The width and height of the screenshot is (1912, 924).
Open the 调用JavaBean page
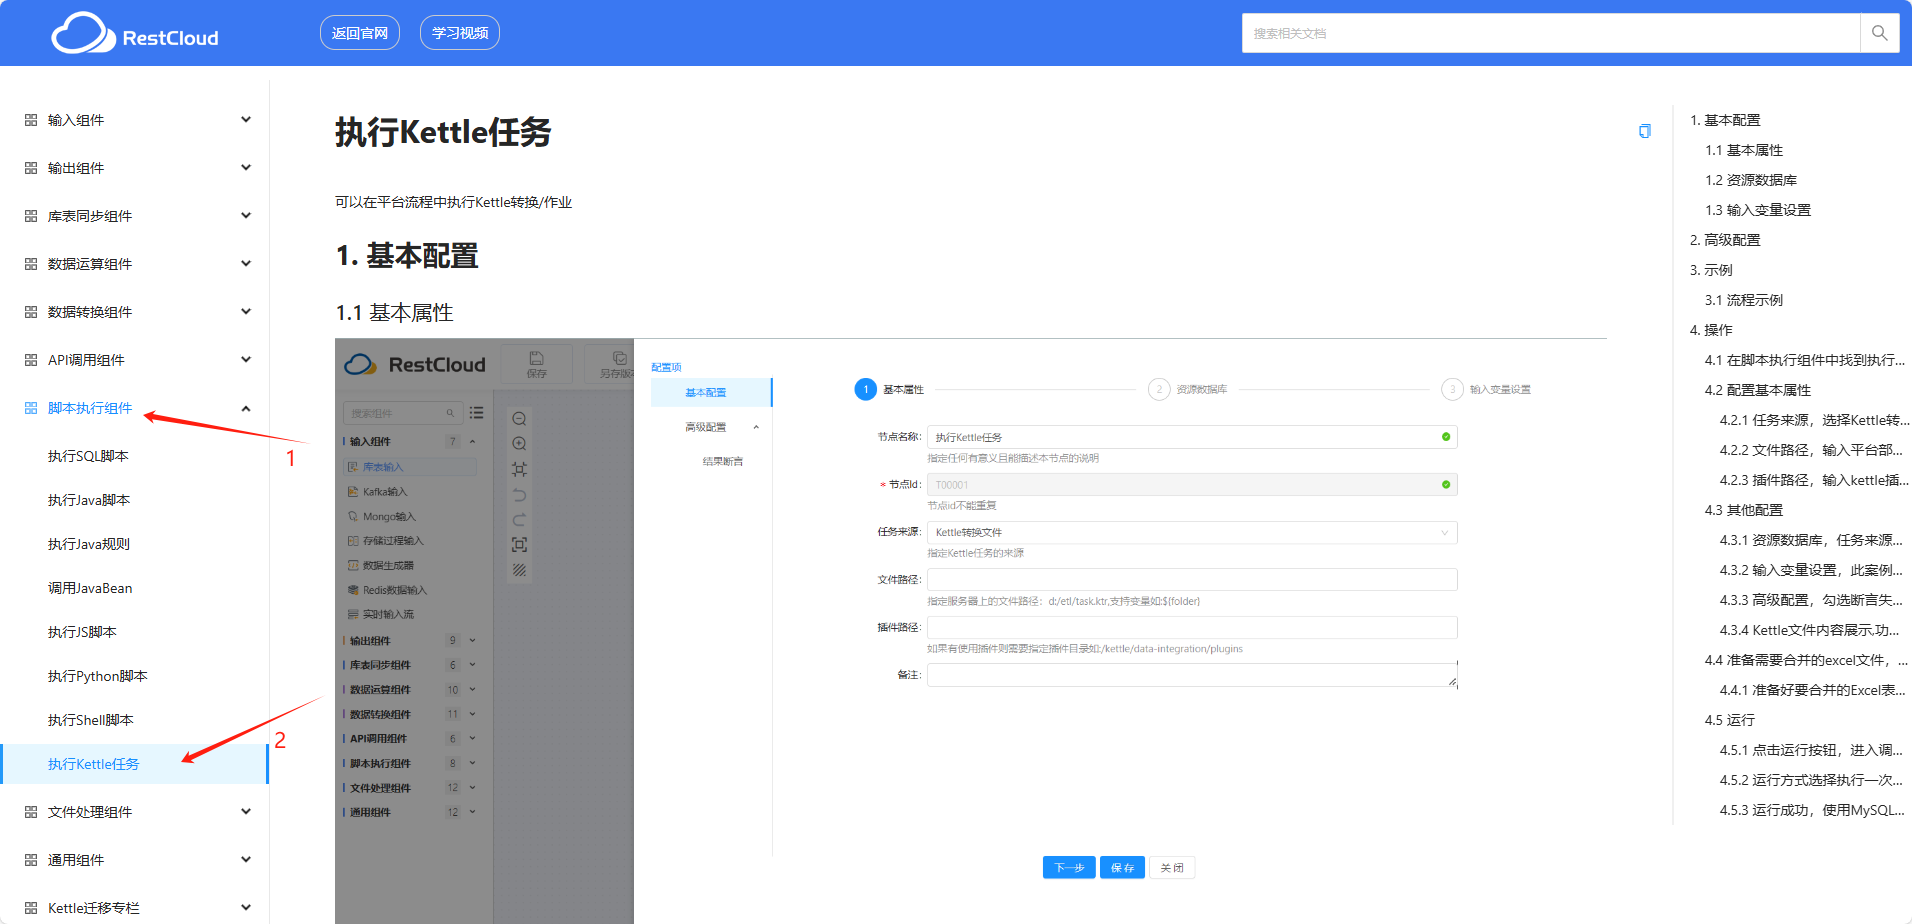click(x=90, y=588)
